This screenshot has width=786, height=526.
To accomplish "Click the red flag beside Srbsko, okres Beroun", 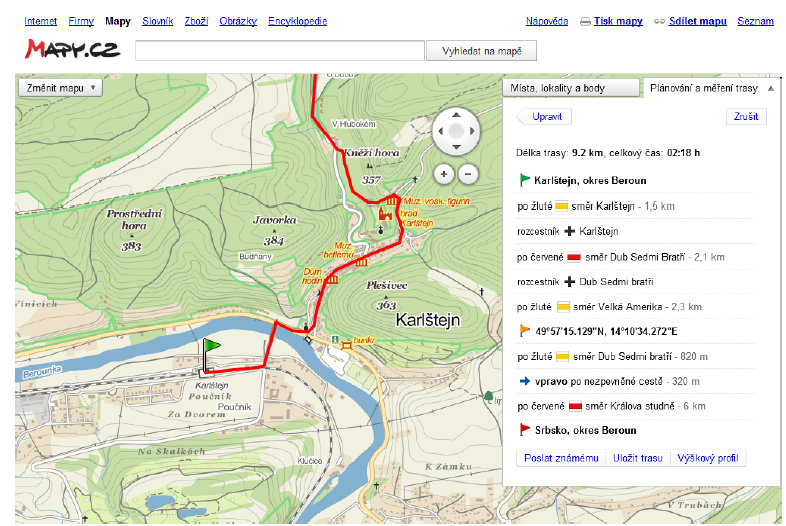I will click(x=524, y=429).
